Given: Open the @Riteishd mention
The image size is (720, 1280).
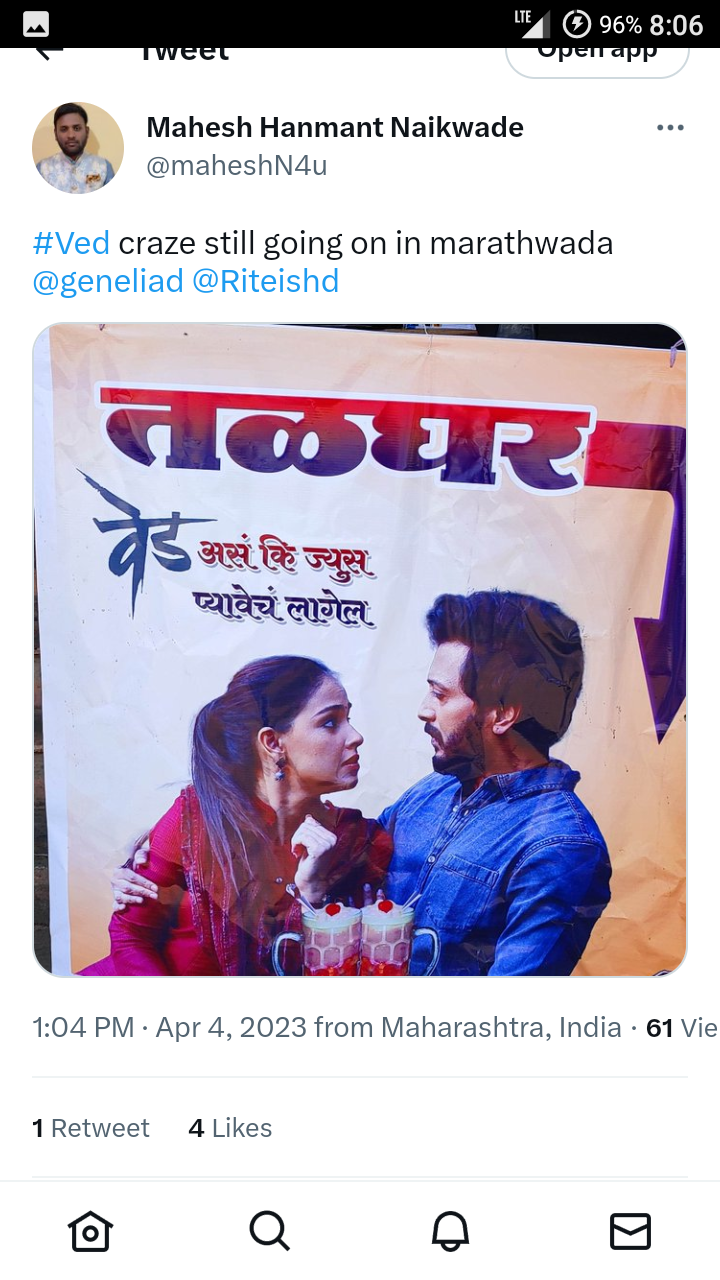Looking at the screenshot, I should pyautogui.click(x=265, y=281).
